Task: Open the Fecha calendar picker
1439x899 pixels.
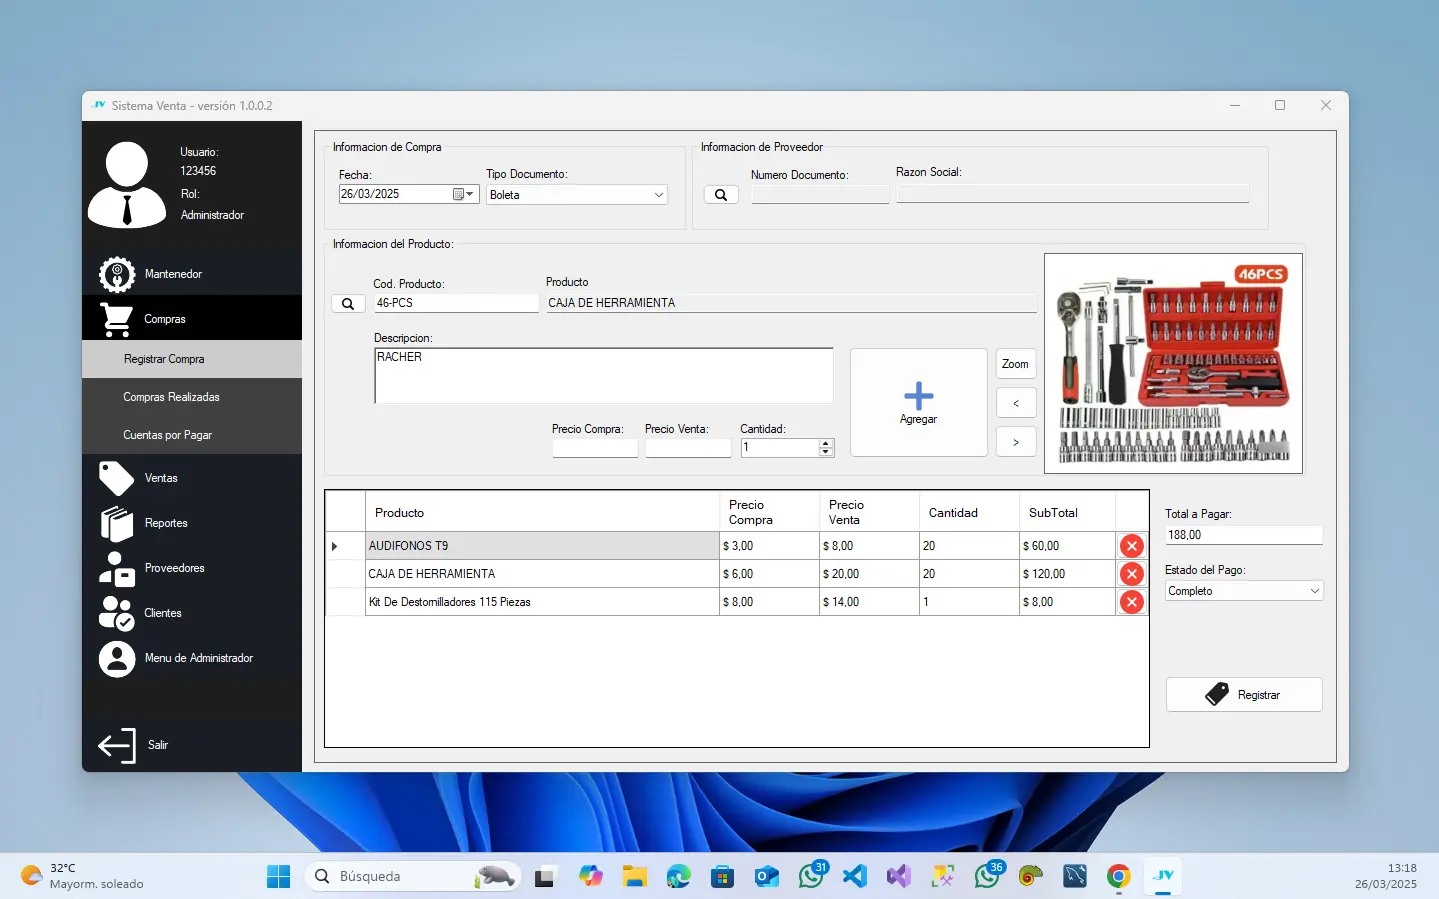Action: point(460,194)
